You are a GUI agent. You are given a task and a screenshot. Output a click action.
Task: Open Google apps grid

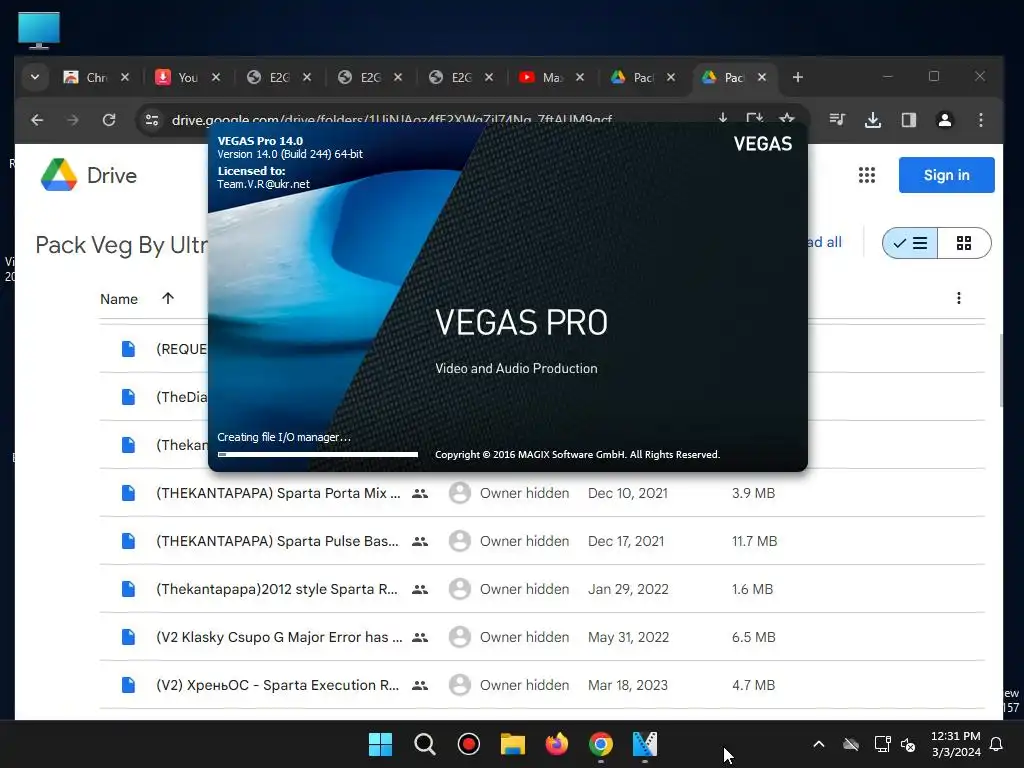click(867, 175)
